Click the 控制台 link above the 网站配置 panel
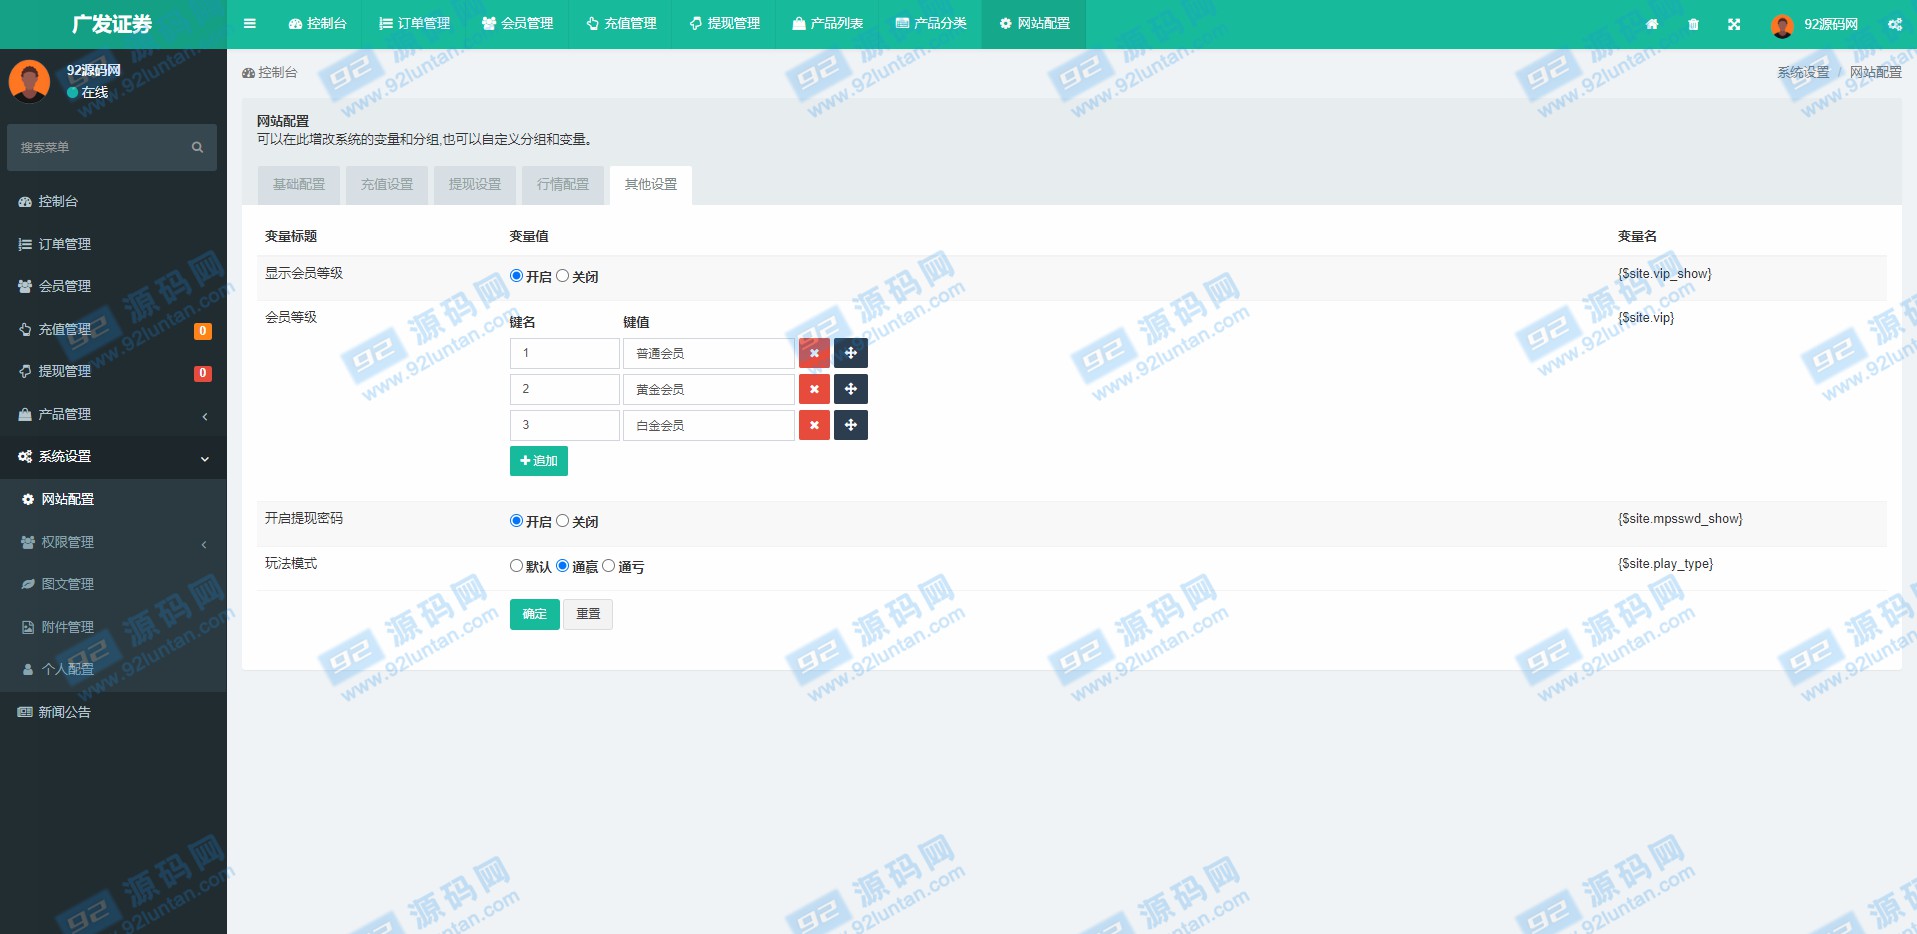 270,72
